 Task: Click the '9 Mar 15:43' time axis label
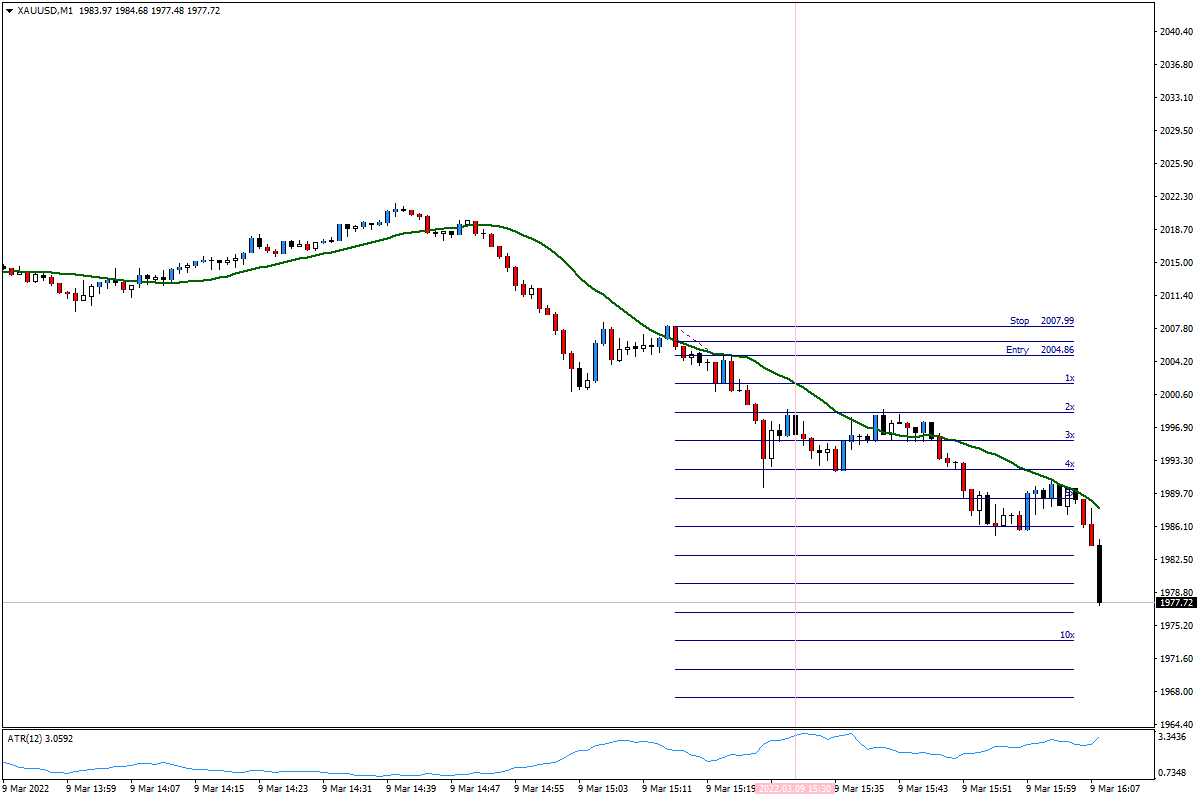(x=923, y=789)
